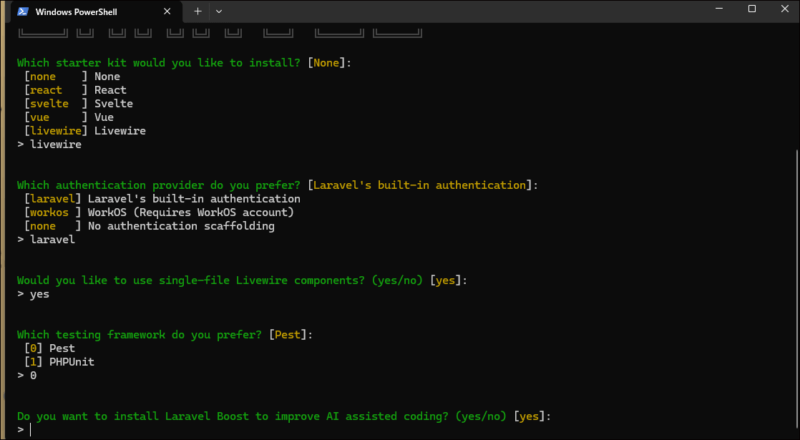Open a new tab with the plus button

[197, 10]
